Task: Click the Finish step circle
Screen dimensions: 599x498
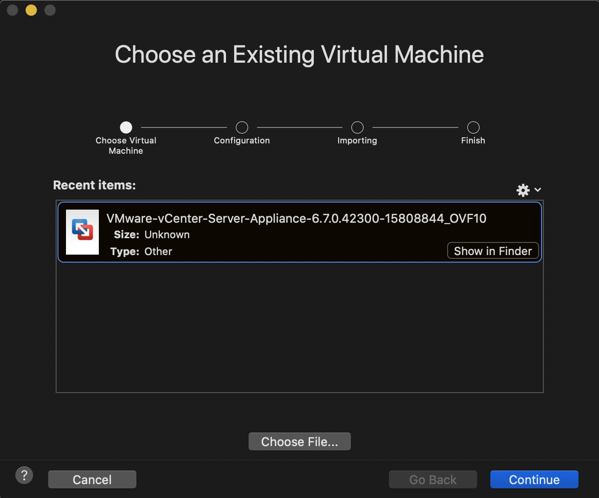Action: pyautogui.click(x=473, y=127)
